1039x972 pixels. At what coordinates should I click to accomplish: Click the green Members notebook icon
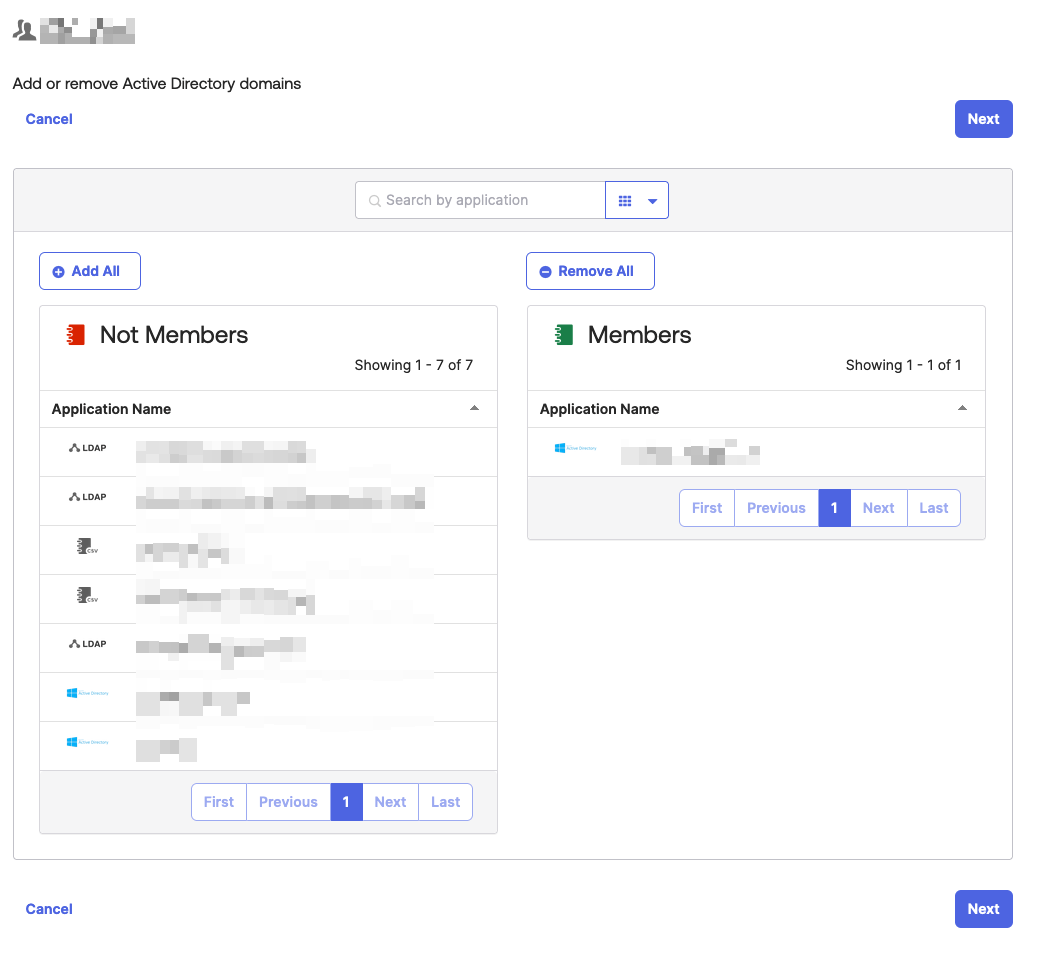564,335
